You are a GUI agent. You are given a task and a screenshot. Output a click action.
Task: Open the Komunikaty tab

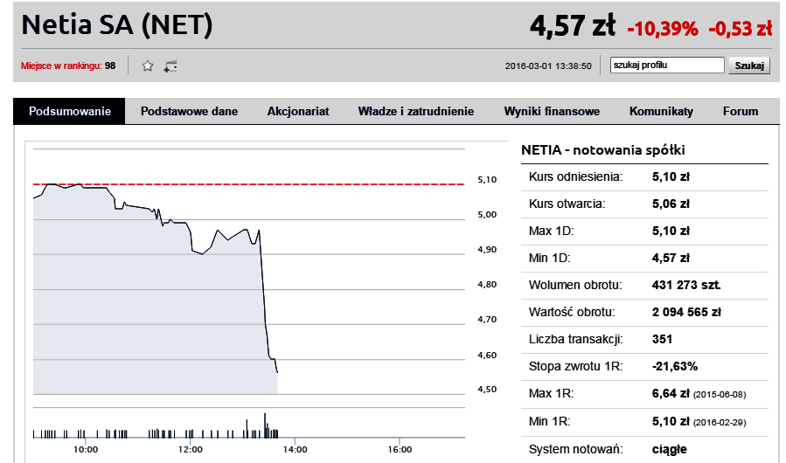tap(661, 111)
